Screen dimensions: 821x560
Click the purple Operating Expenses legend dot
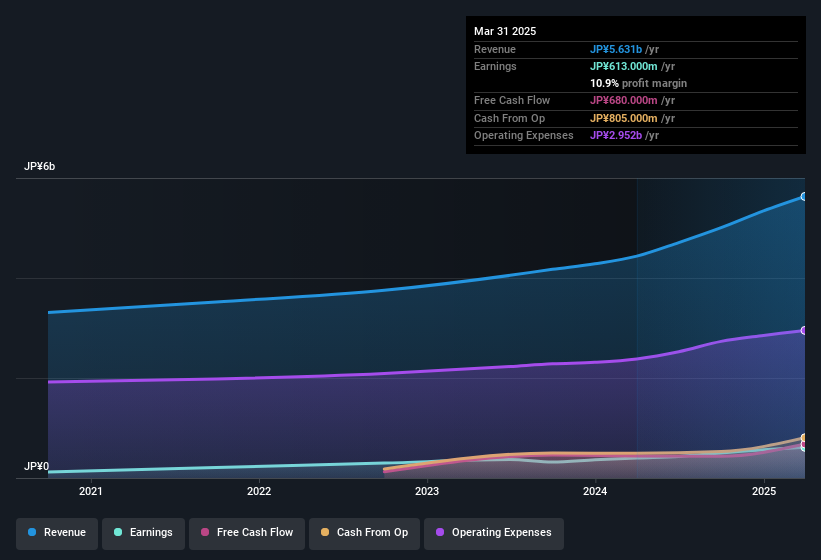click(x=440, y=532)
